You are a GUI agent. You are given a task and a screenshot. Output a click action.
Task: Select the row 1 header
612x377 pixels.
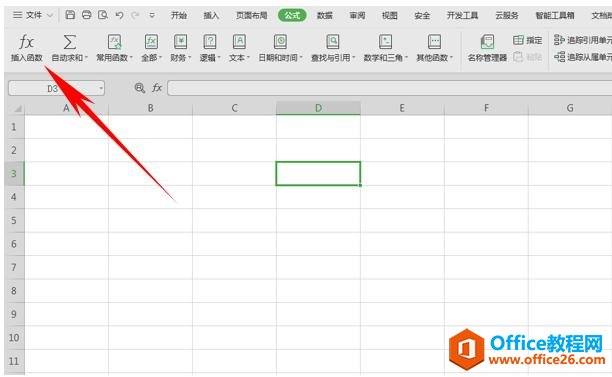[14, 127]
